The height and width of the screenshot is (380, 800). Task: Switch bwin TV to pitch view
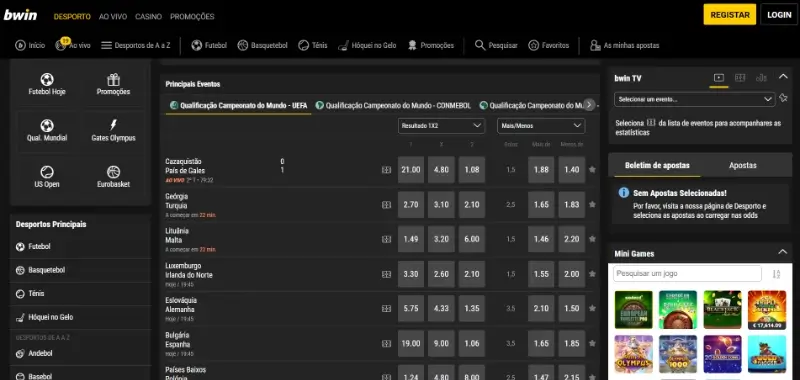pyautogui.click(x=740, y=78)
